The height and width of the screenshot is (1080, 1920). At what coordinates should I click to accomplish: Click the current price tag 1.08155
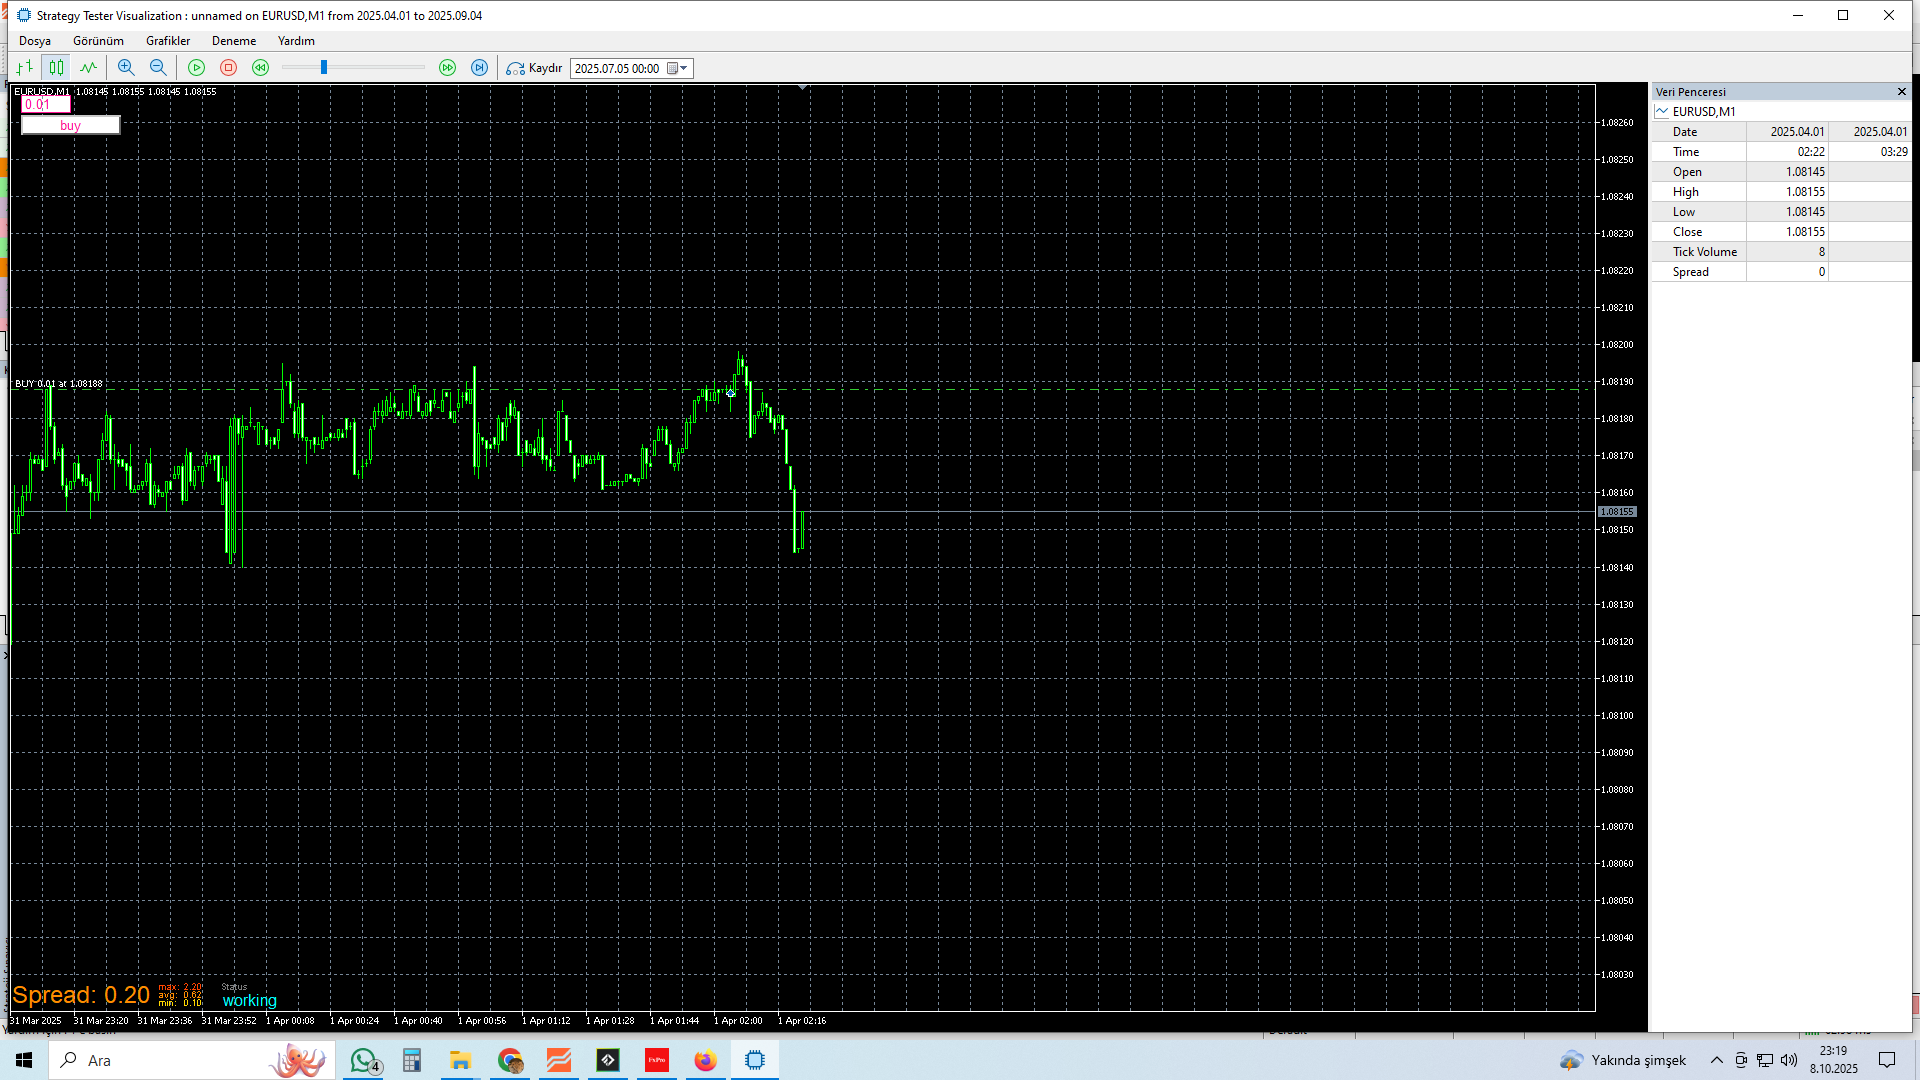click(1617, 512)
